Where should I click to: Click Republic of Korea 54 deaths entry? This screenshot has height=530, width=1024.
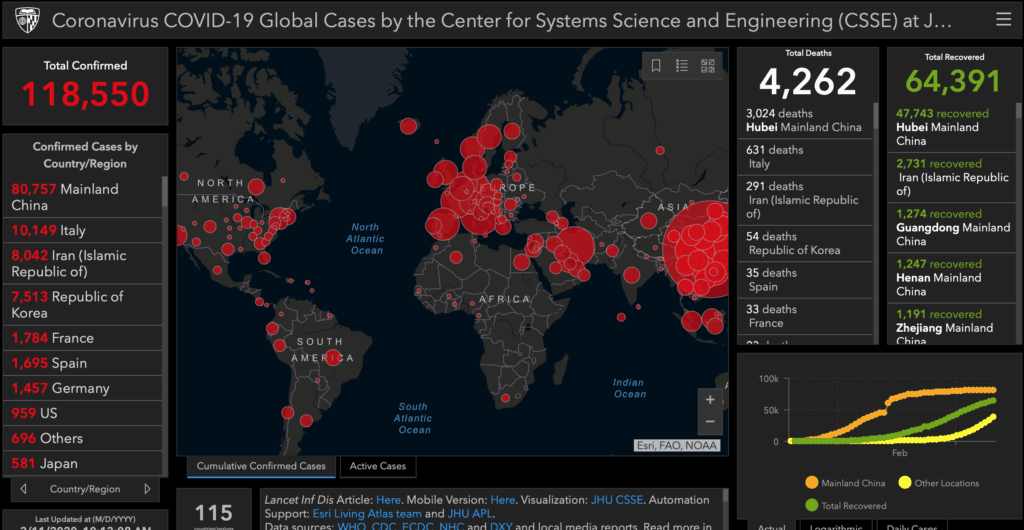tap(805, 243)
